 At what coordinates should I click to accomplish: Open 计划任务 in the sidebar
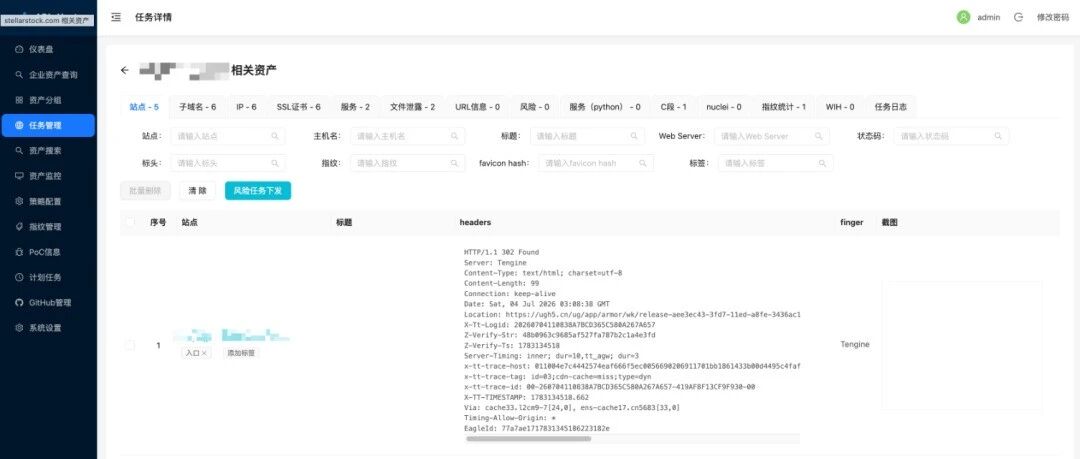[48, 277]
